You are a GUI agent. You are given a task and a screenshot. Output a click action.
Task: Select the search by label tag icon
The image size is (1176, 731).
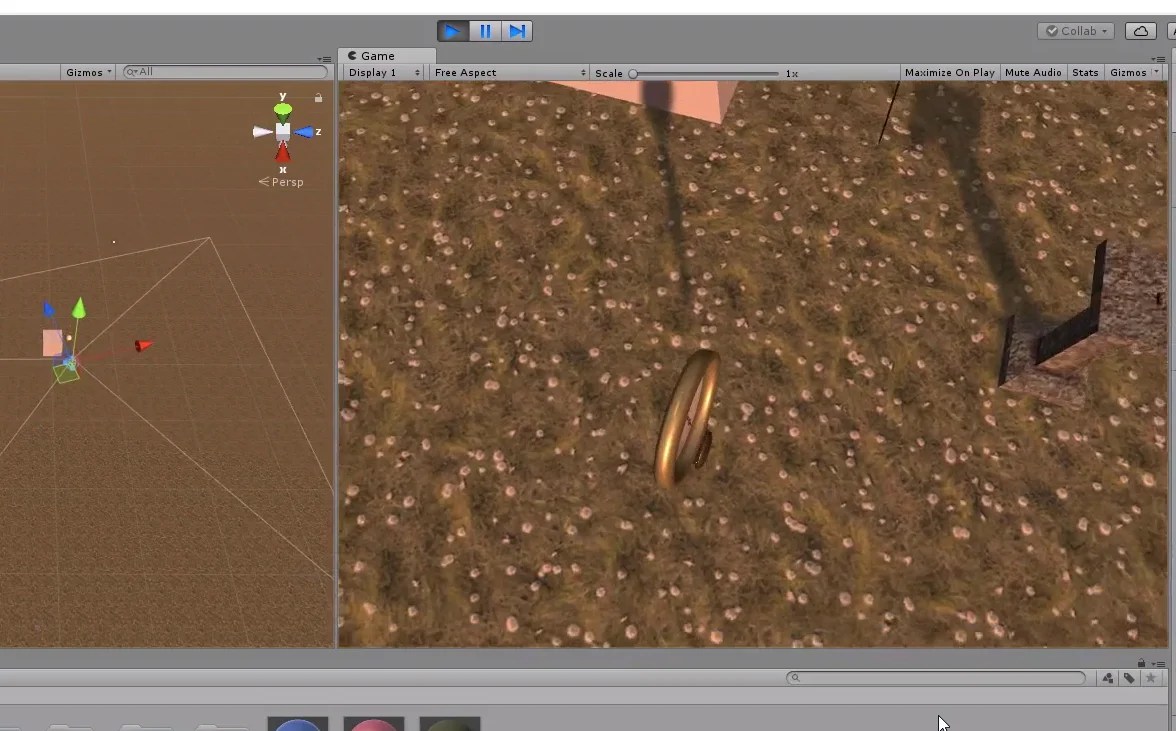click(1129, 677)
